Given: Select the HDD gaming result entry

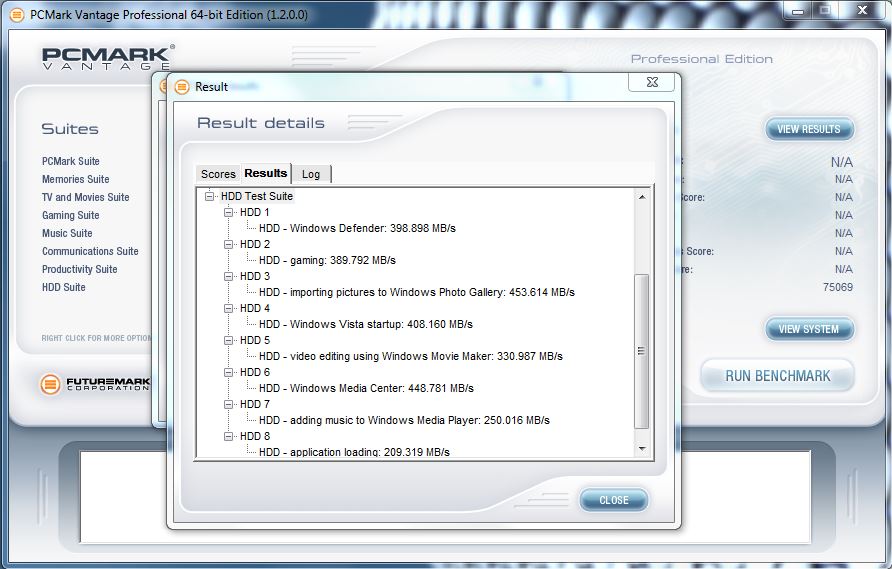Looking at the screenshot, I should click(x=327, y=260).
